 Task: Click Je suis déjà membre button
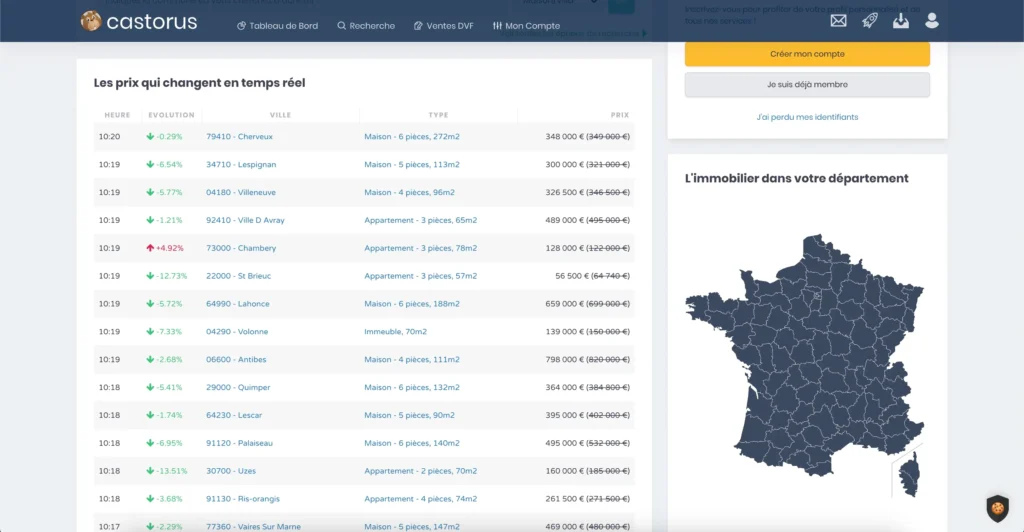pyautogui.click(x=807, y=85)
